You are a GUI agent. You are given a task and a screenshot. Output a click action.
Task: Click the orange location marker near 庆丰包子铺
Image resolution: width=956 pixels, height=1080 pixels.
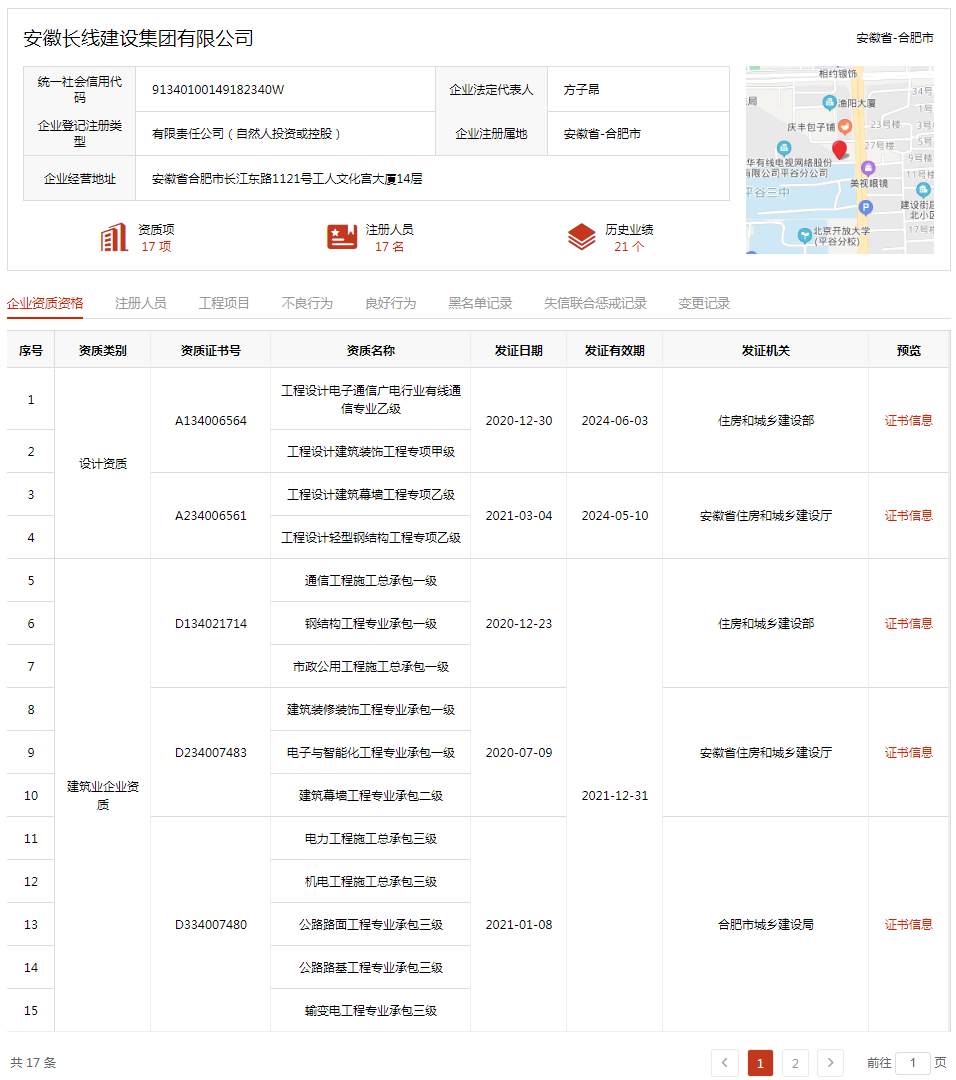[845, 127]
